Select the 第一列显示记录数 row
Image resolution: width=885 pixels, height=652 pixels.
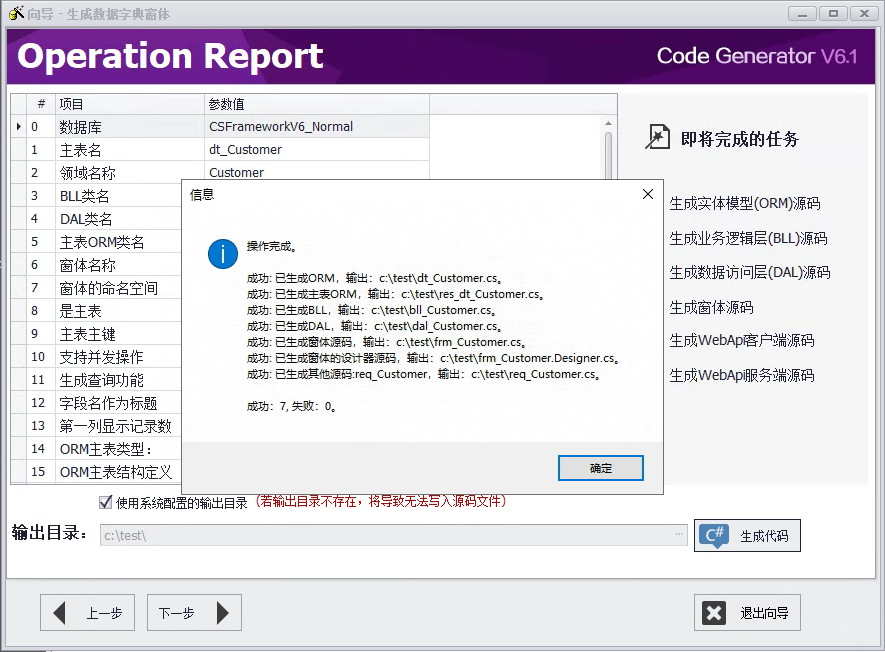click(x=118, y=426)
